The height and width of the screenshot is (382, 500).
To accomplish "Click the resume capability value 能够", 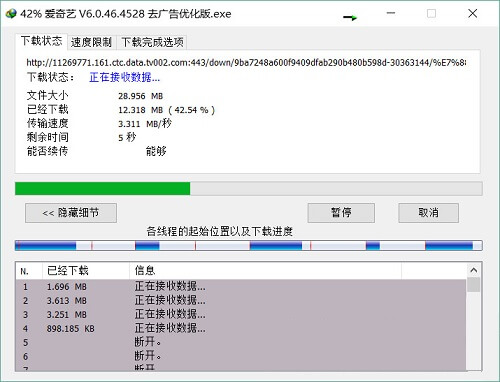I will (156, 151).
